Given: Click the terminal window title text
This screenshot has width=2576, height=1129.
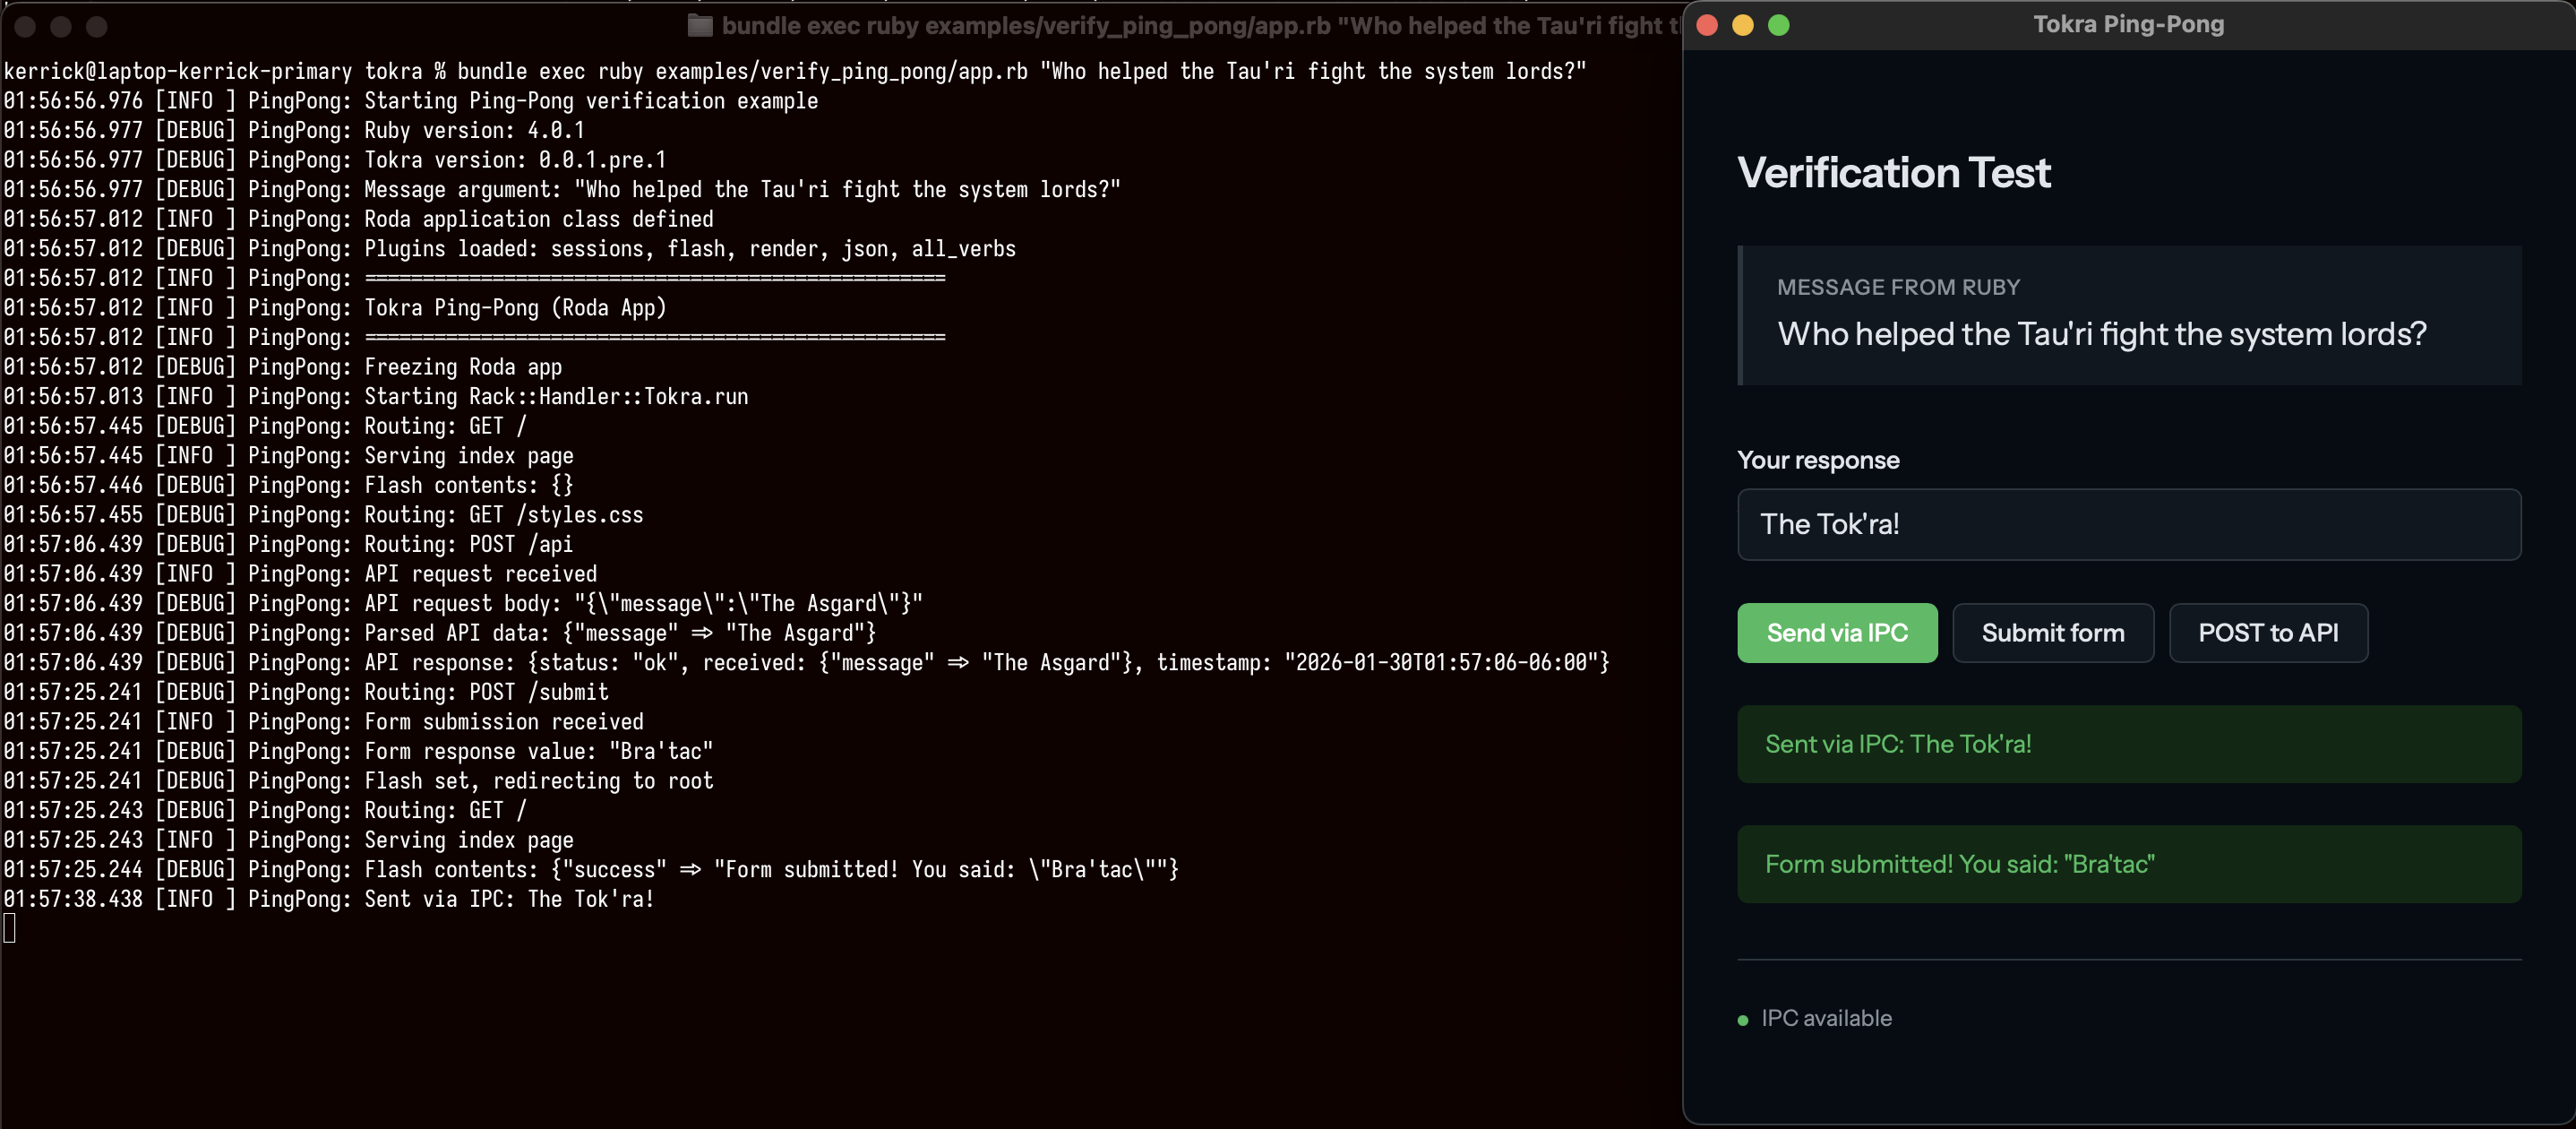Looking at the screenshot, I should point(1200,26).
